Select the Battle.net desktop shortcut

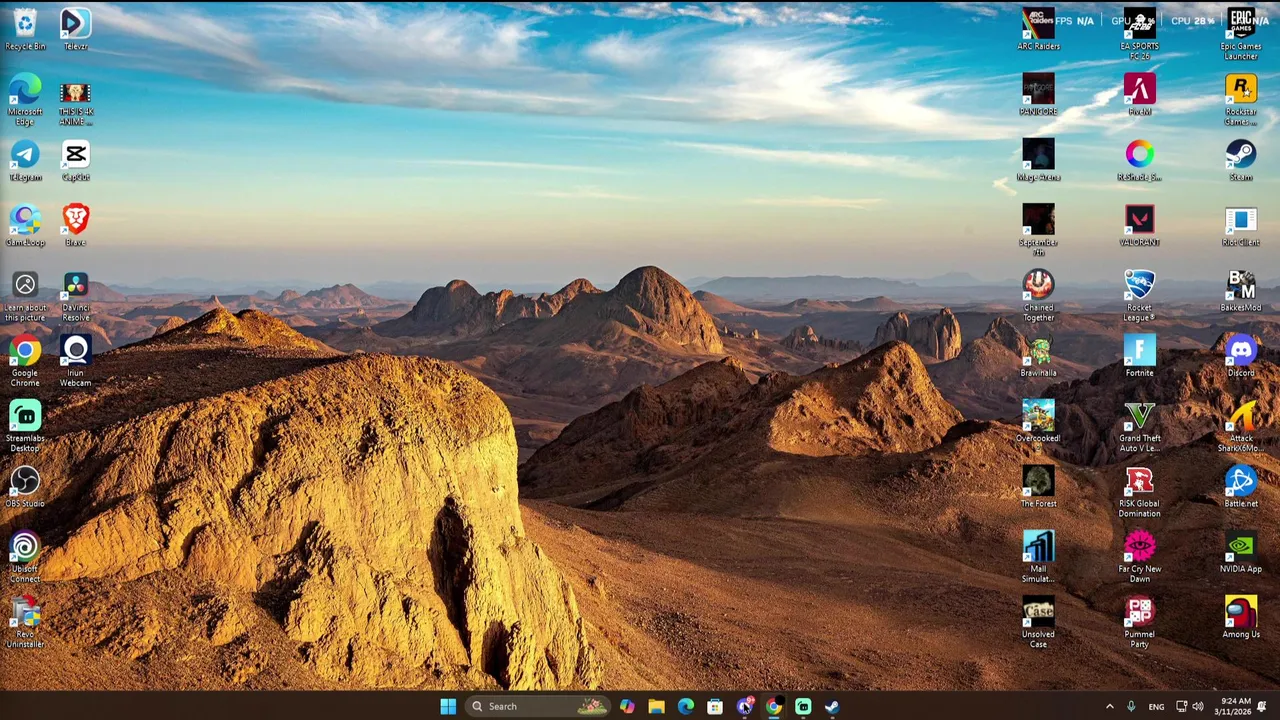pos(1241,487)
